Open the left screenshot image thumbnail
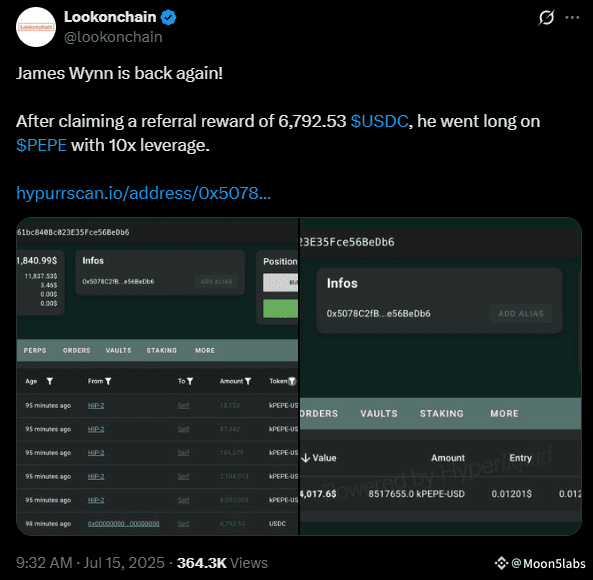Viewport: 593px width, 580px height. (x=157, y=376)
